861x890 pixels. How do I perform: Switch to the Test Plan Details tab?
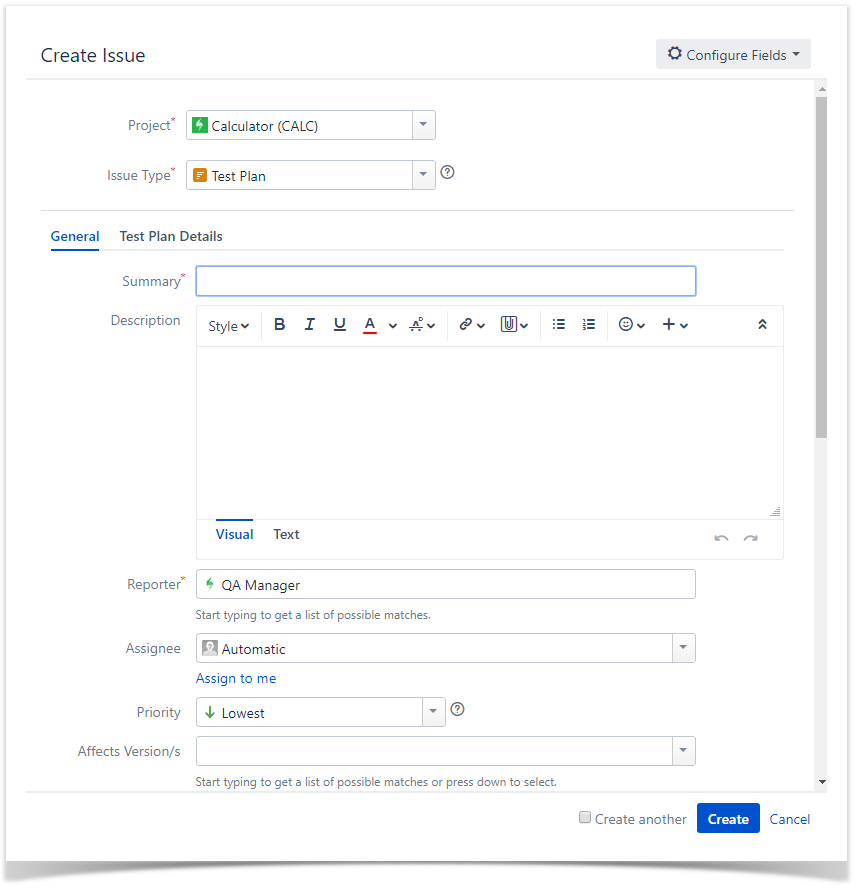coord(171,236)
